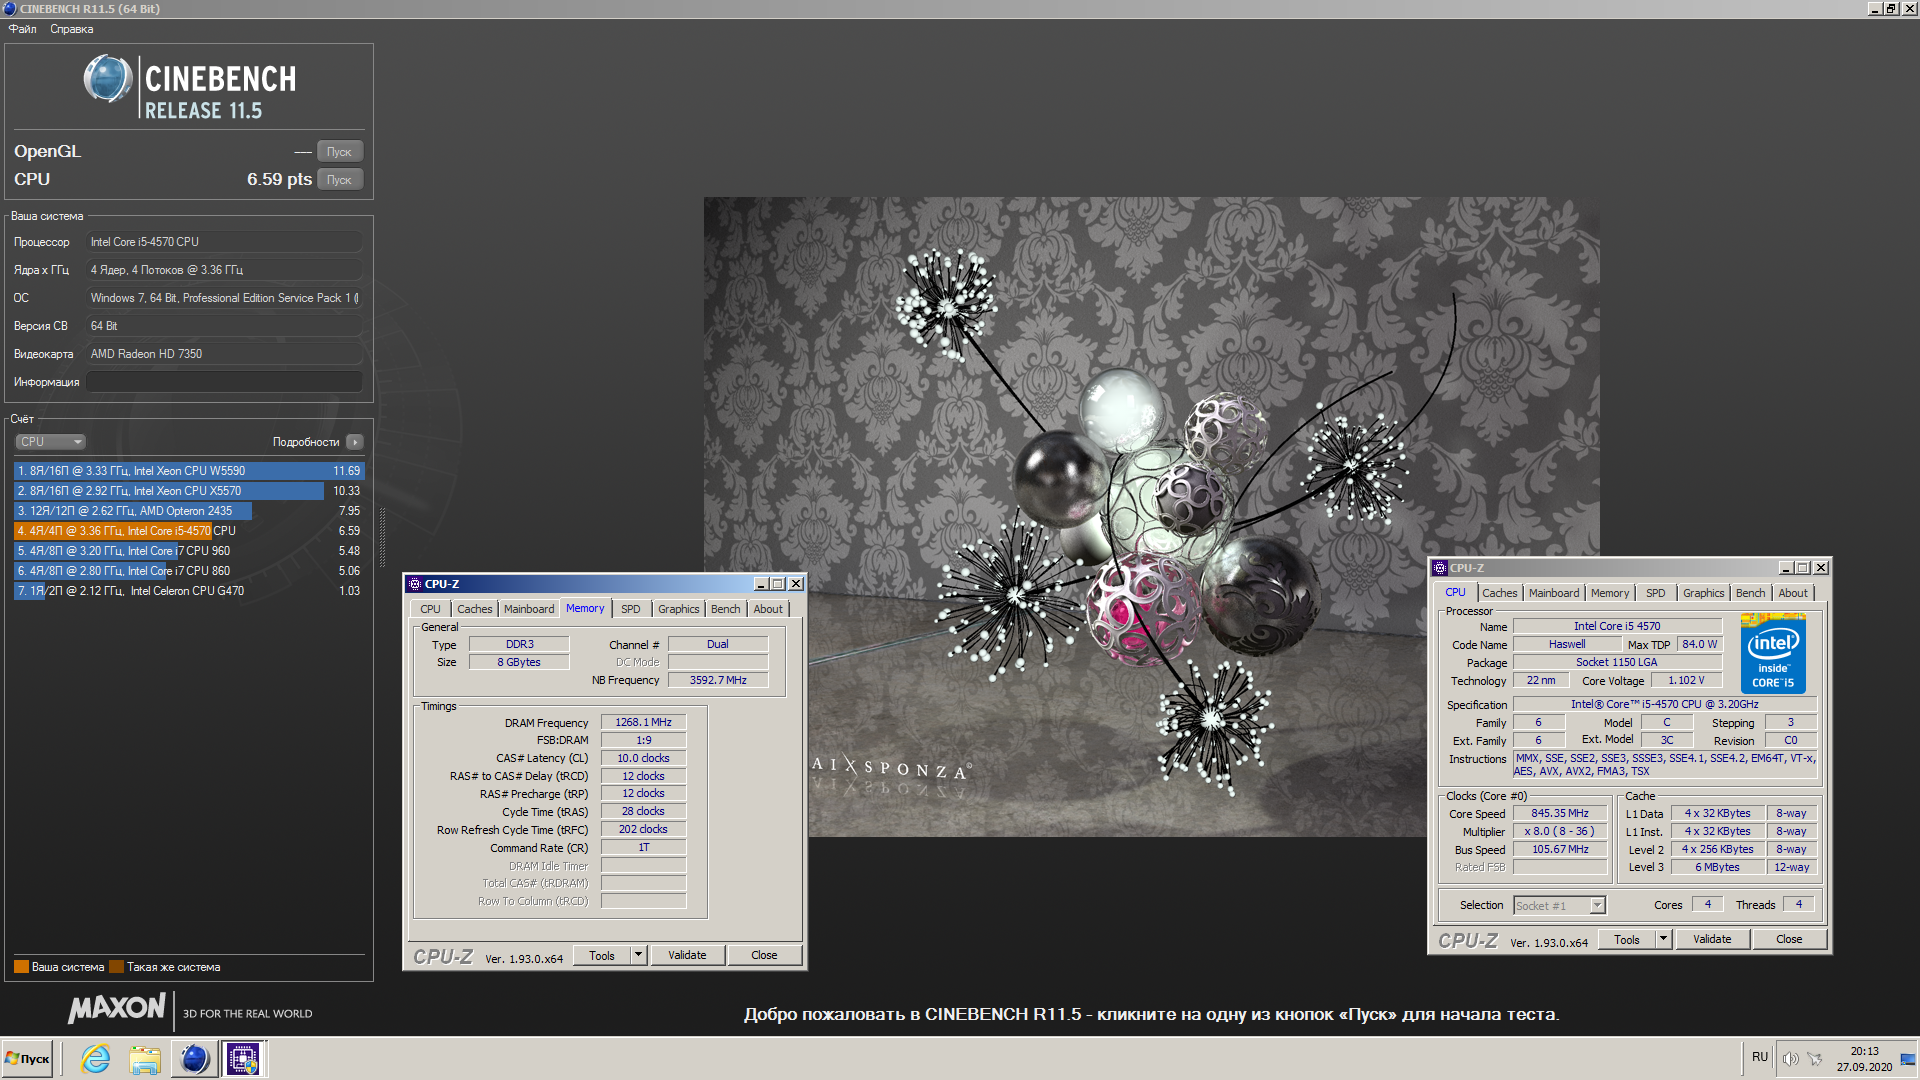Open the File Explorer taskbar icon

(145, 1059)
